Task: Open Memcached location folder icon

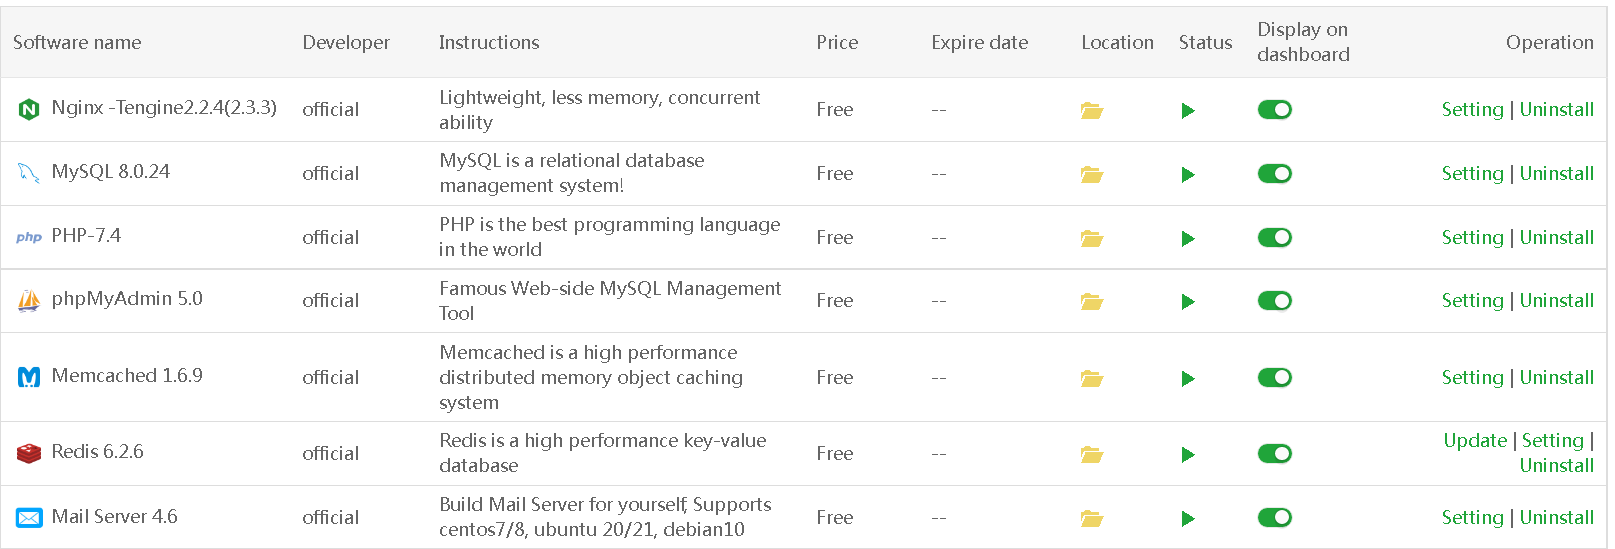Action: (x=1091, y=378)
